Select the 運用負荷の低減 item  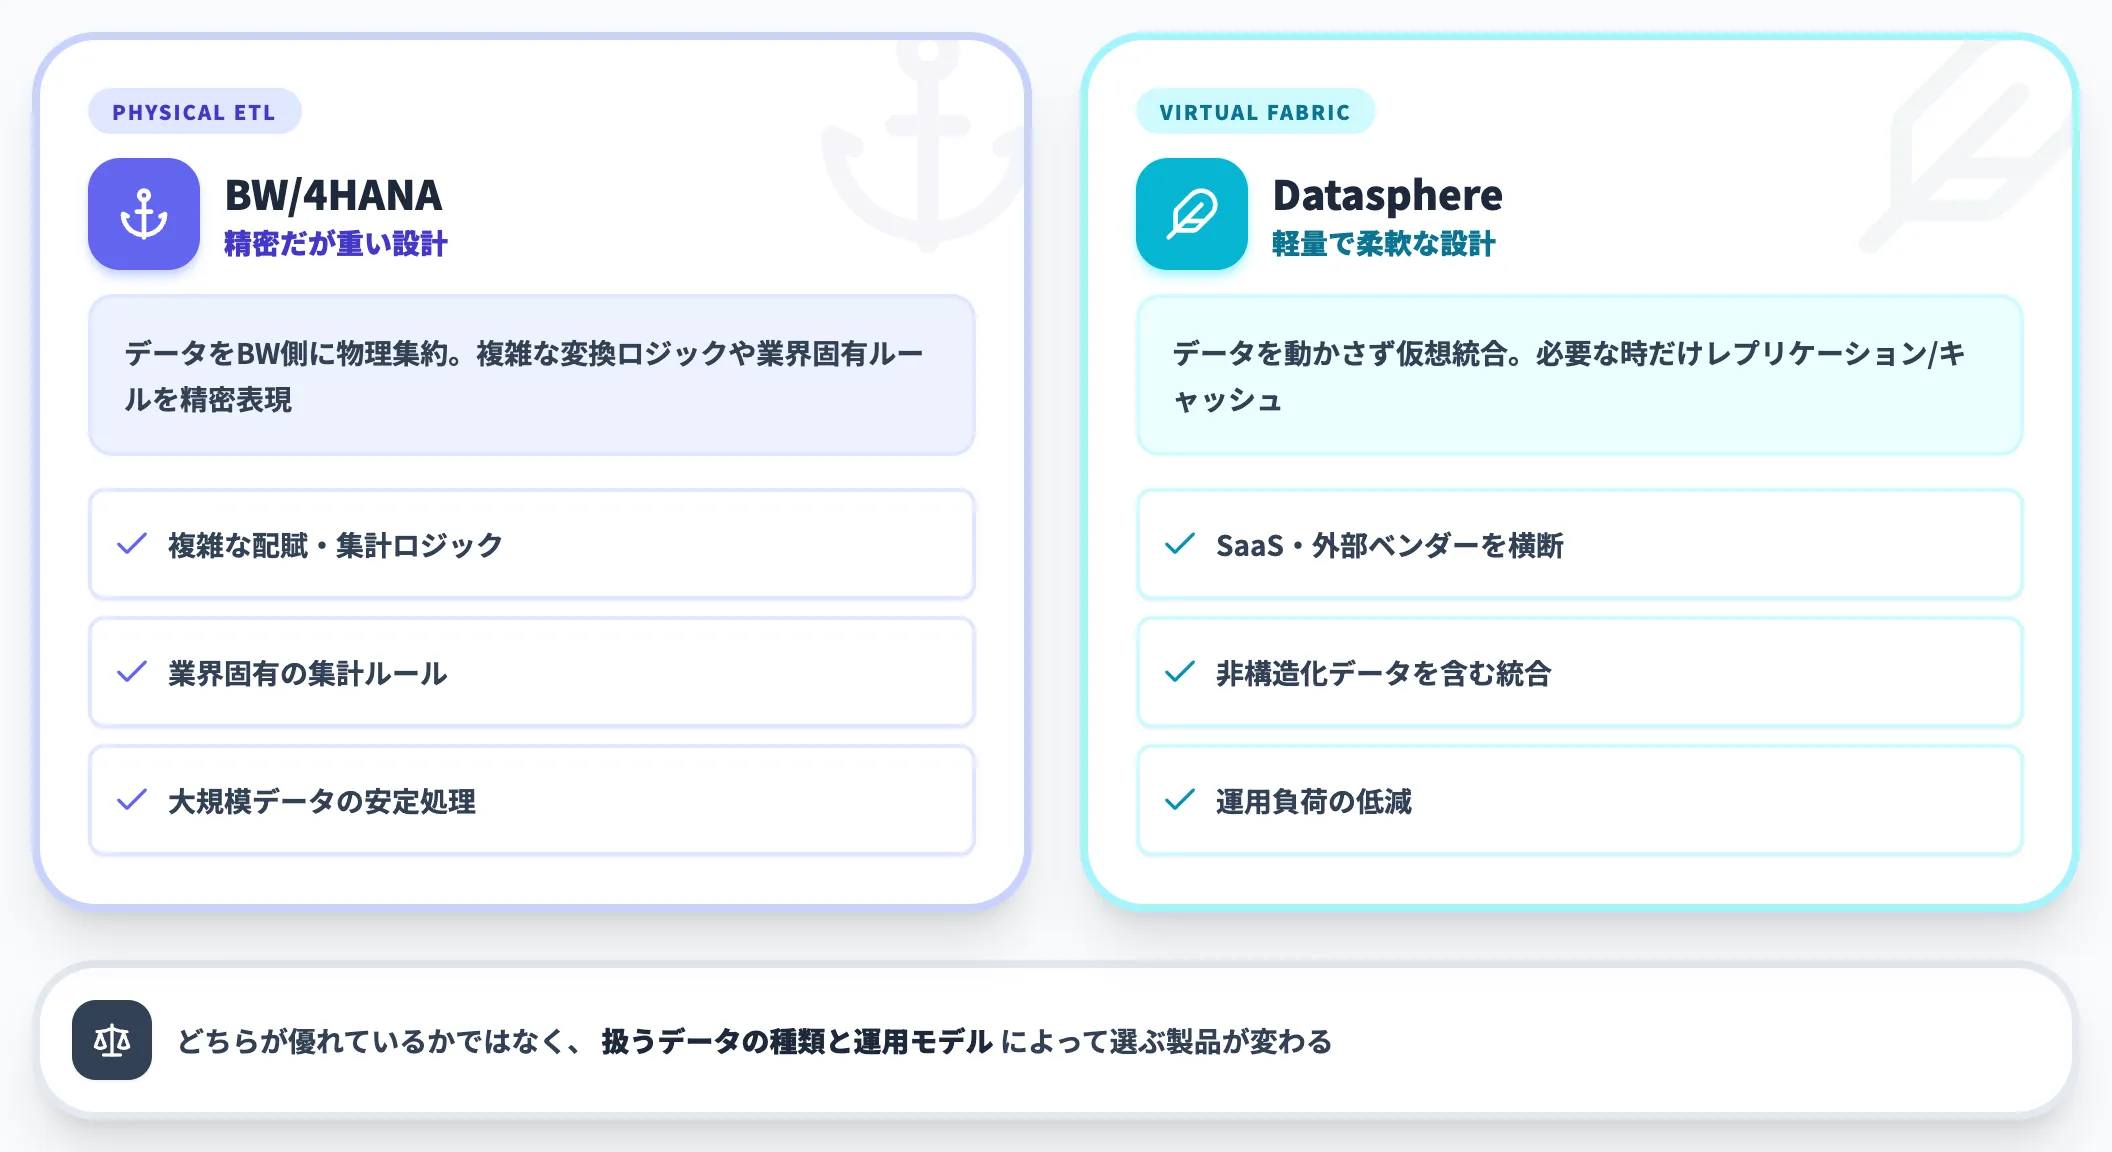[x=1580, y=801]
